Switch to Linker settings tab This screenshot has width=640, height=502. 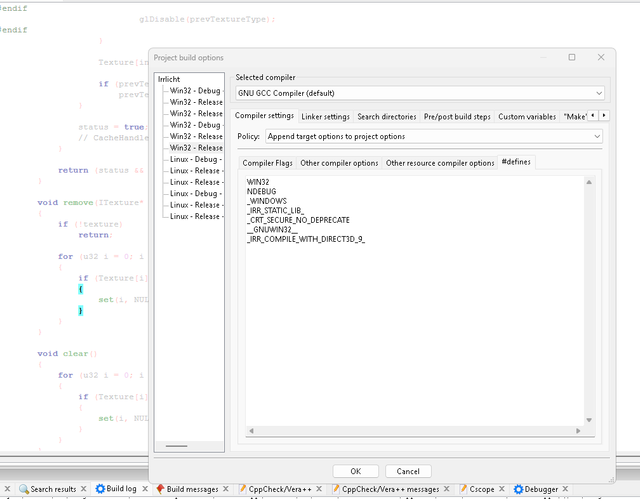[325, 117]
